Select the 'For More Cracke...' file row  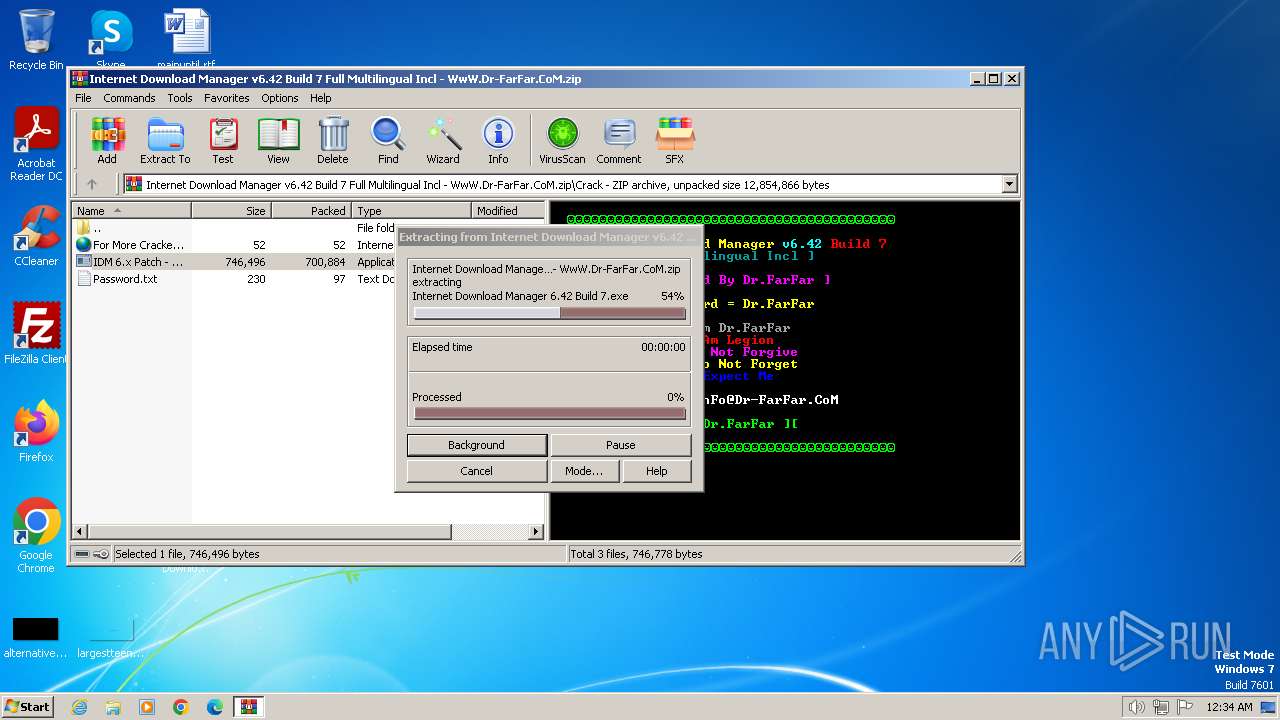(235, 245)
